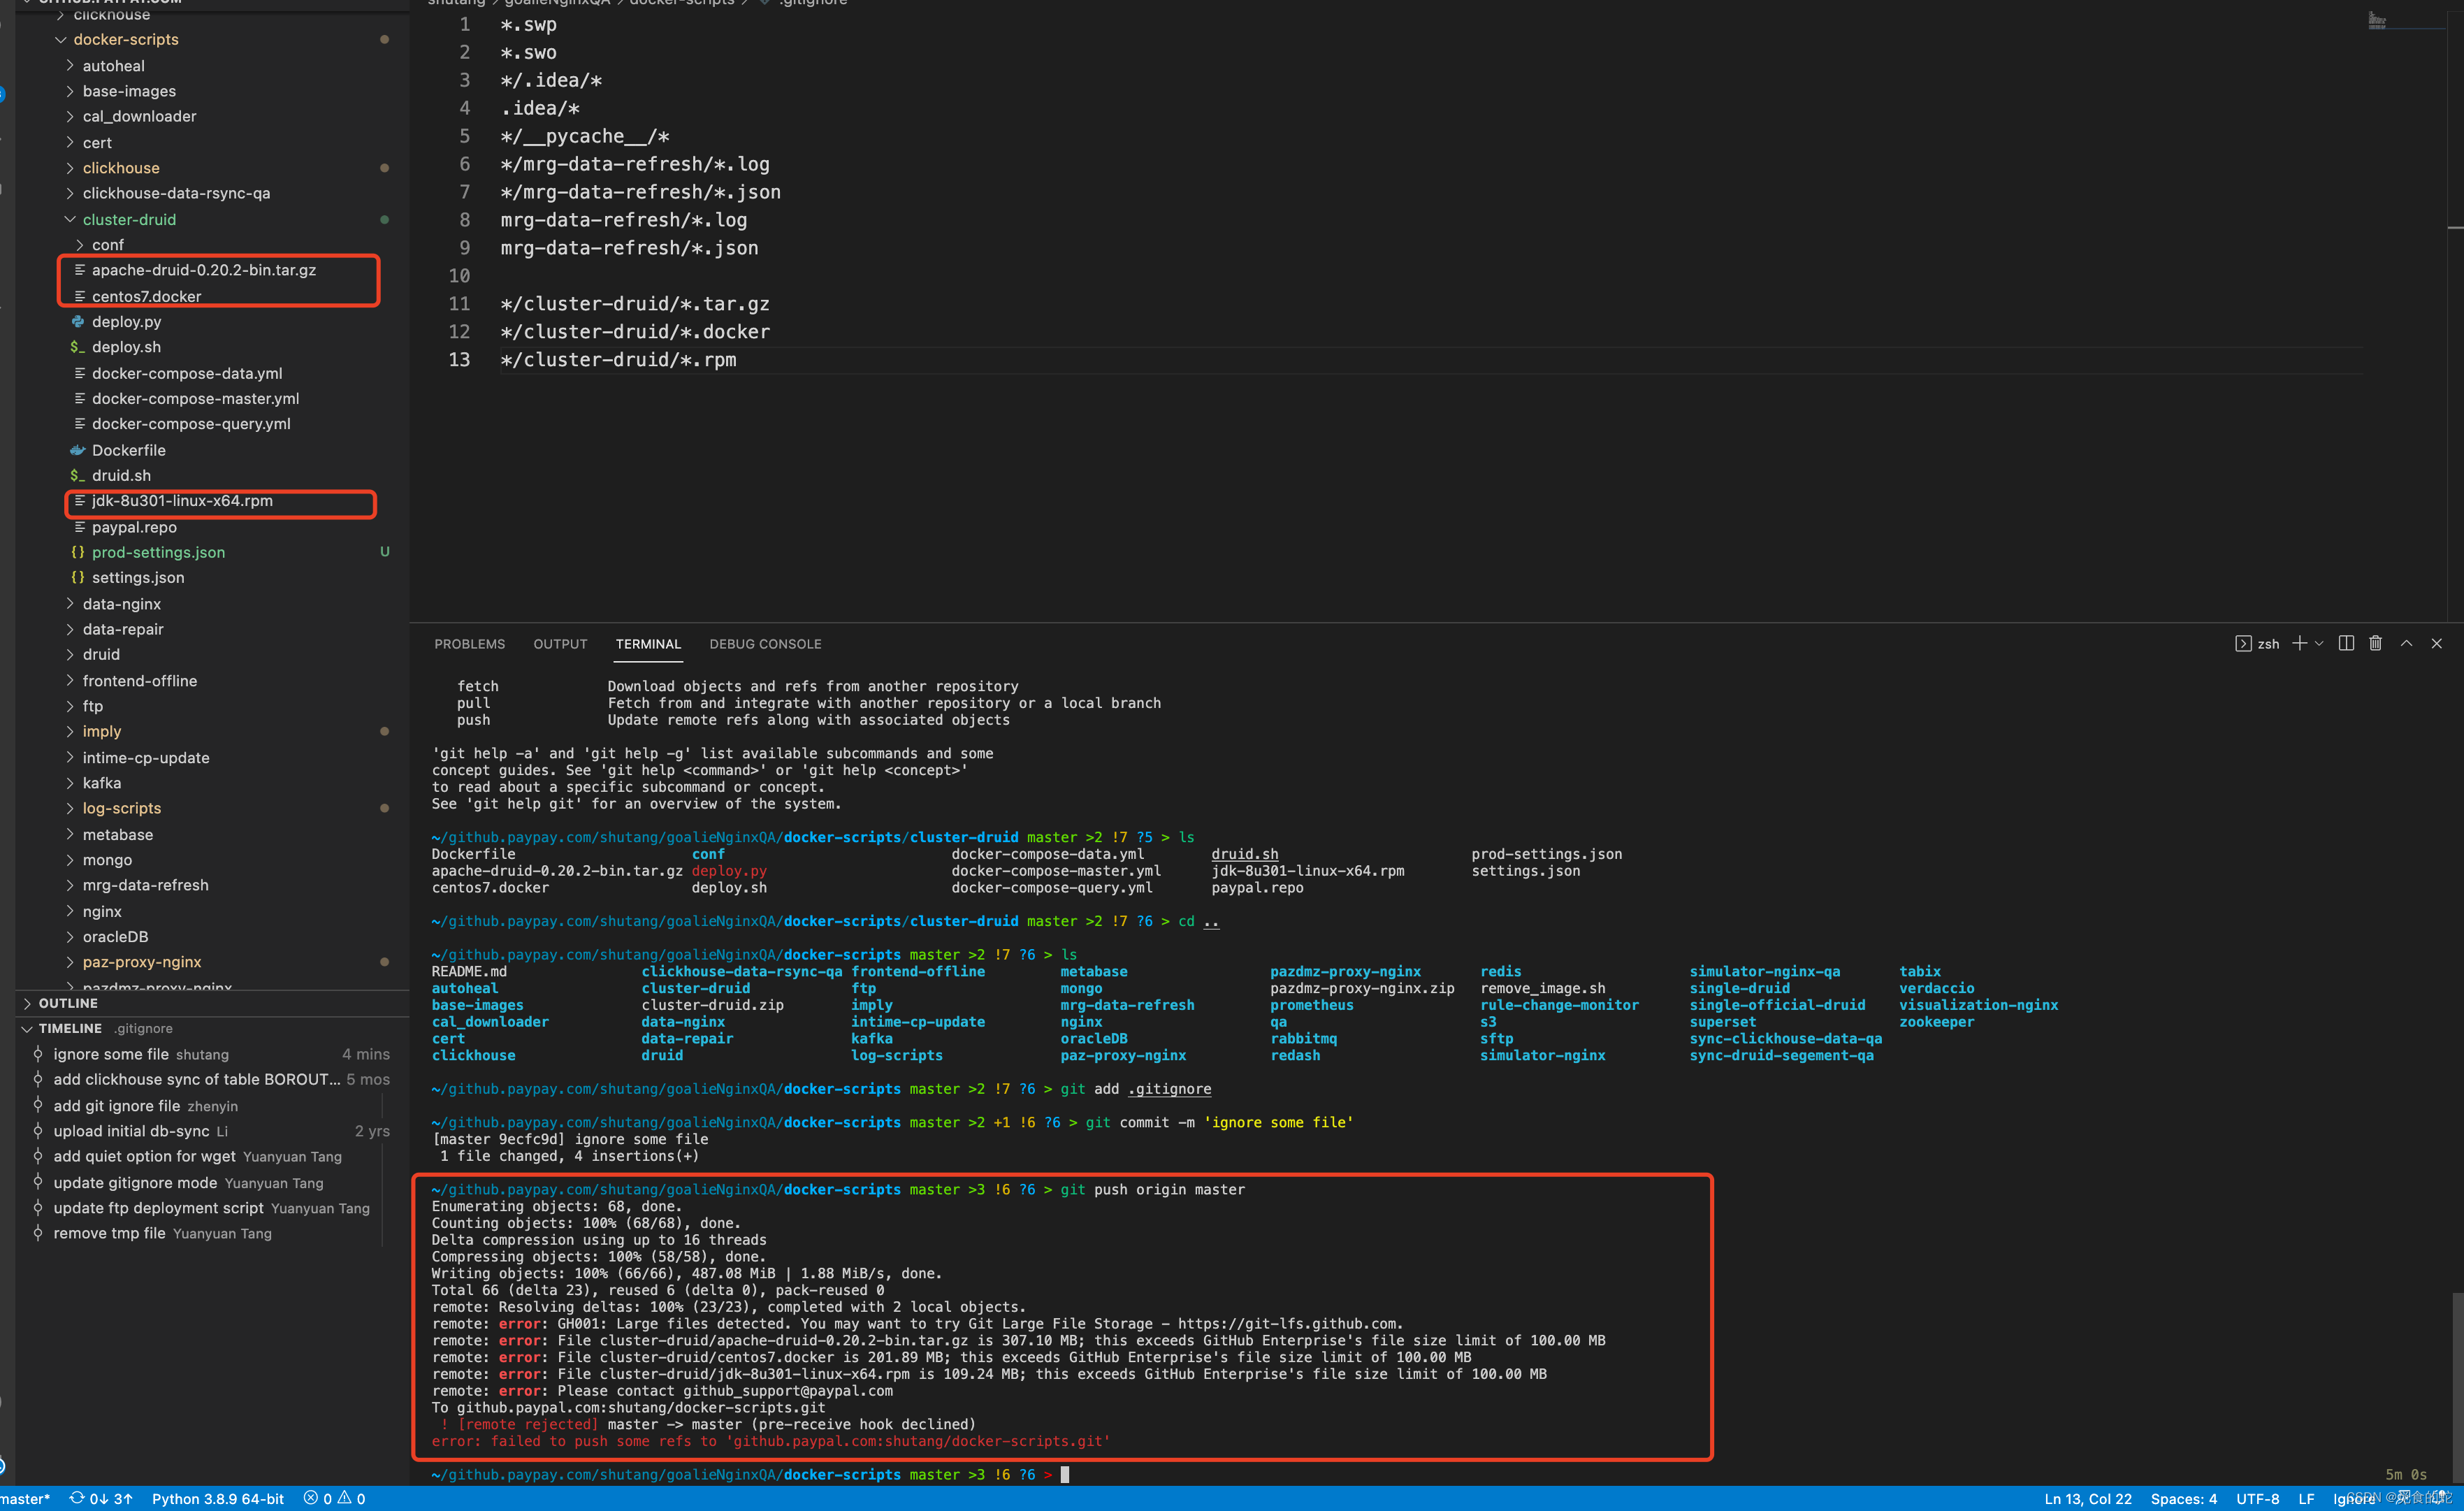This screenshot has width=2464, height=1511.
Task: Click the OUTPUT panel tab
Action: coord(556,643)
